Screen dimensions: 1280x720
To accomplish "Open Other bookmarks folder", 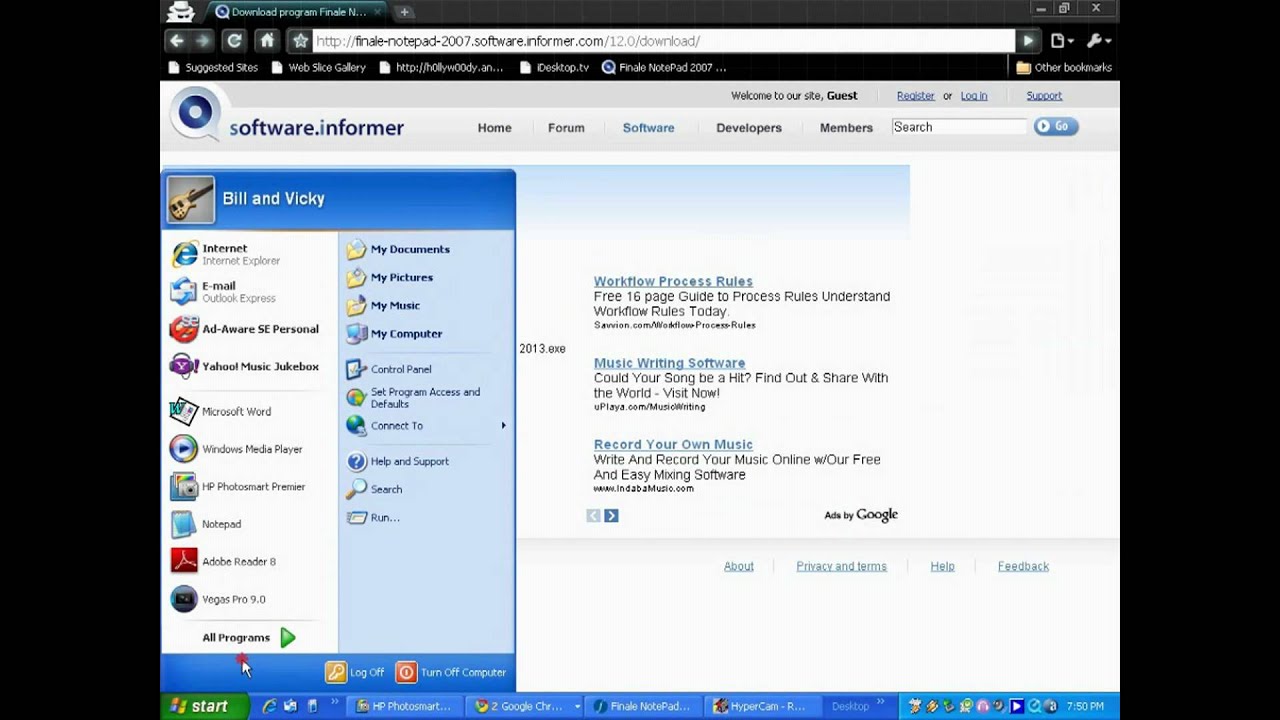I will [x=1064, y=67].
